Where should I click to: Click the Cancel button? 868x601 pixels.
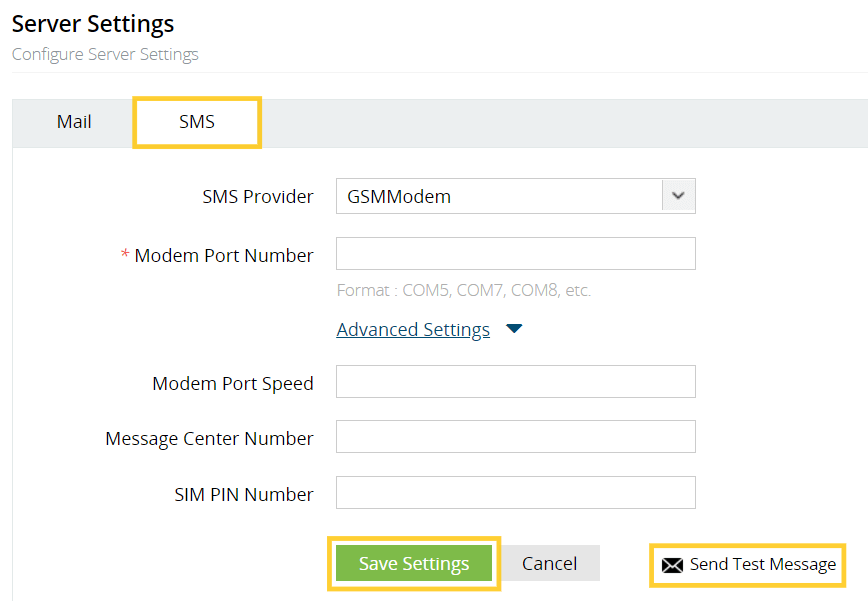[x=549, y=564]
